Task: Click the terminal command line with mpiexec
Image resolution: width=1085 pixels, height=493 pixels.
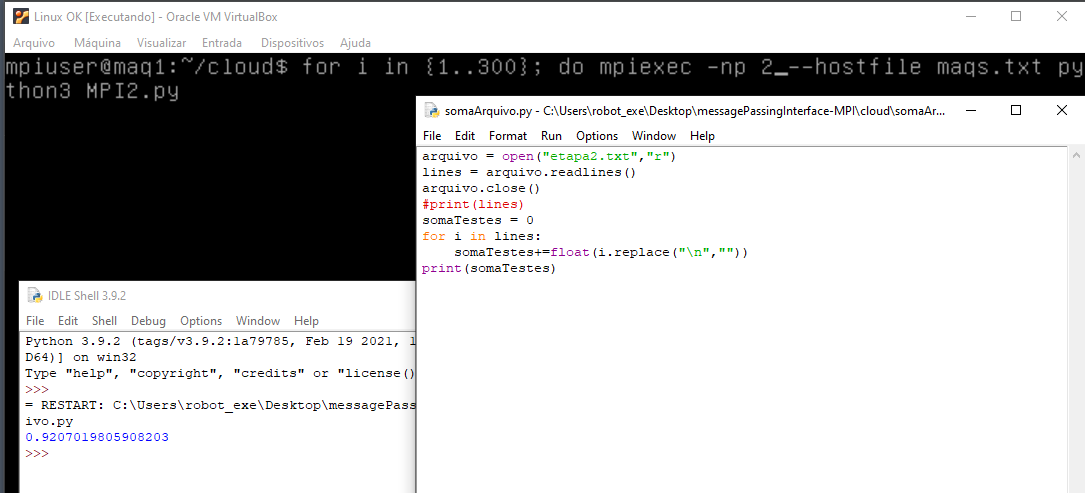Action: tap(542, 67)
